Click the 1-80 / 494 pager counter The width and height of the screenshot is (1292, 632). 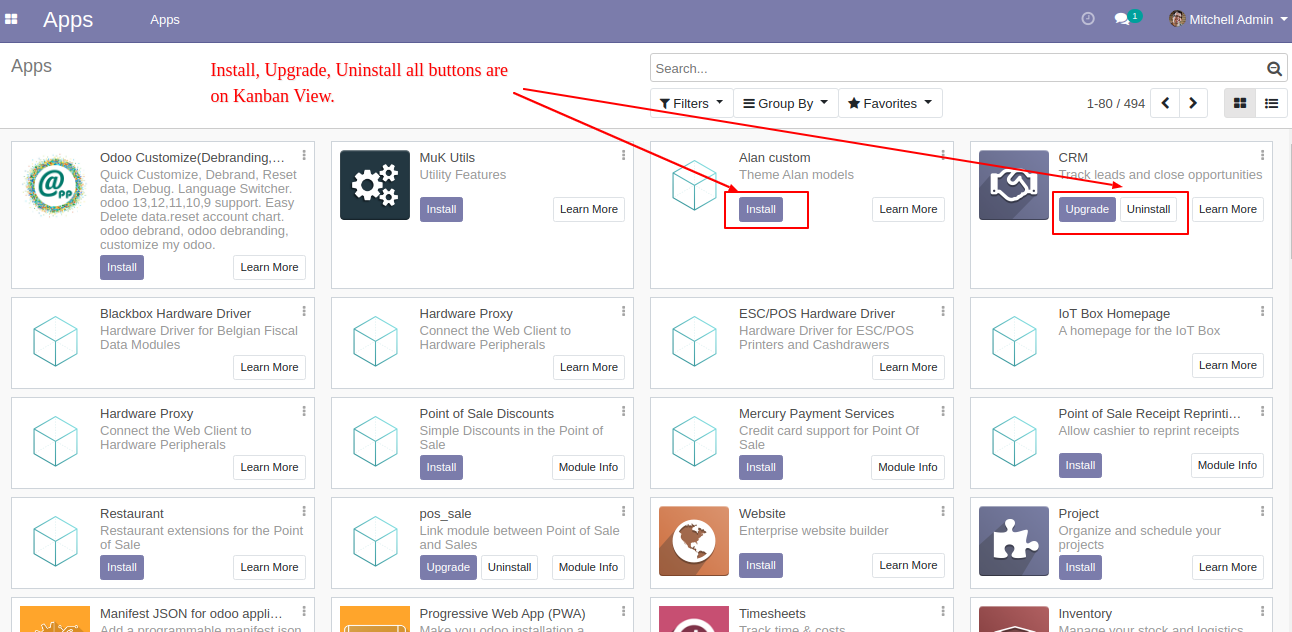point(1115,103)
